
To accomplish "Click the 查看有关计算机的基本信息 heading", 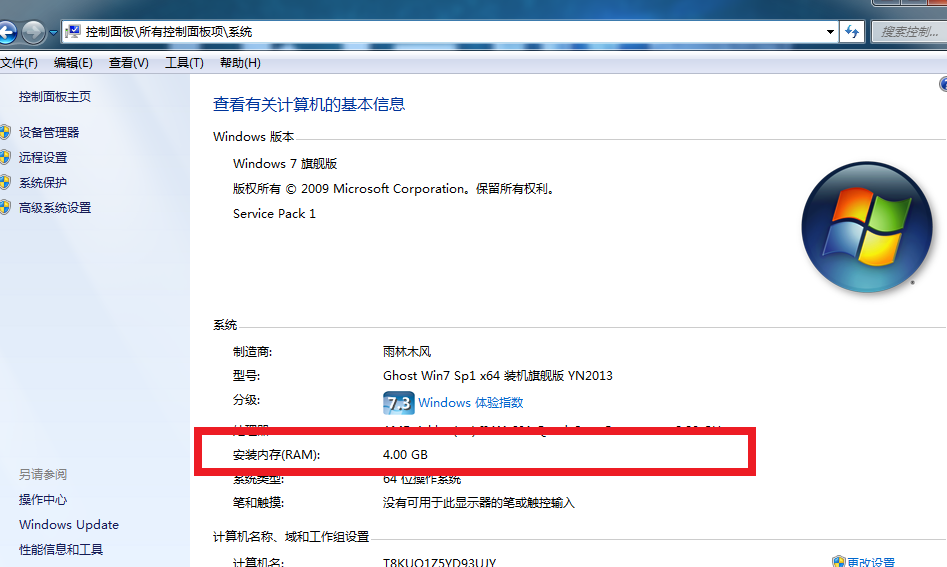I will (x=309, y=104).
